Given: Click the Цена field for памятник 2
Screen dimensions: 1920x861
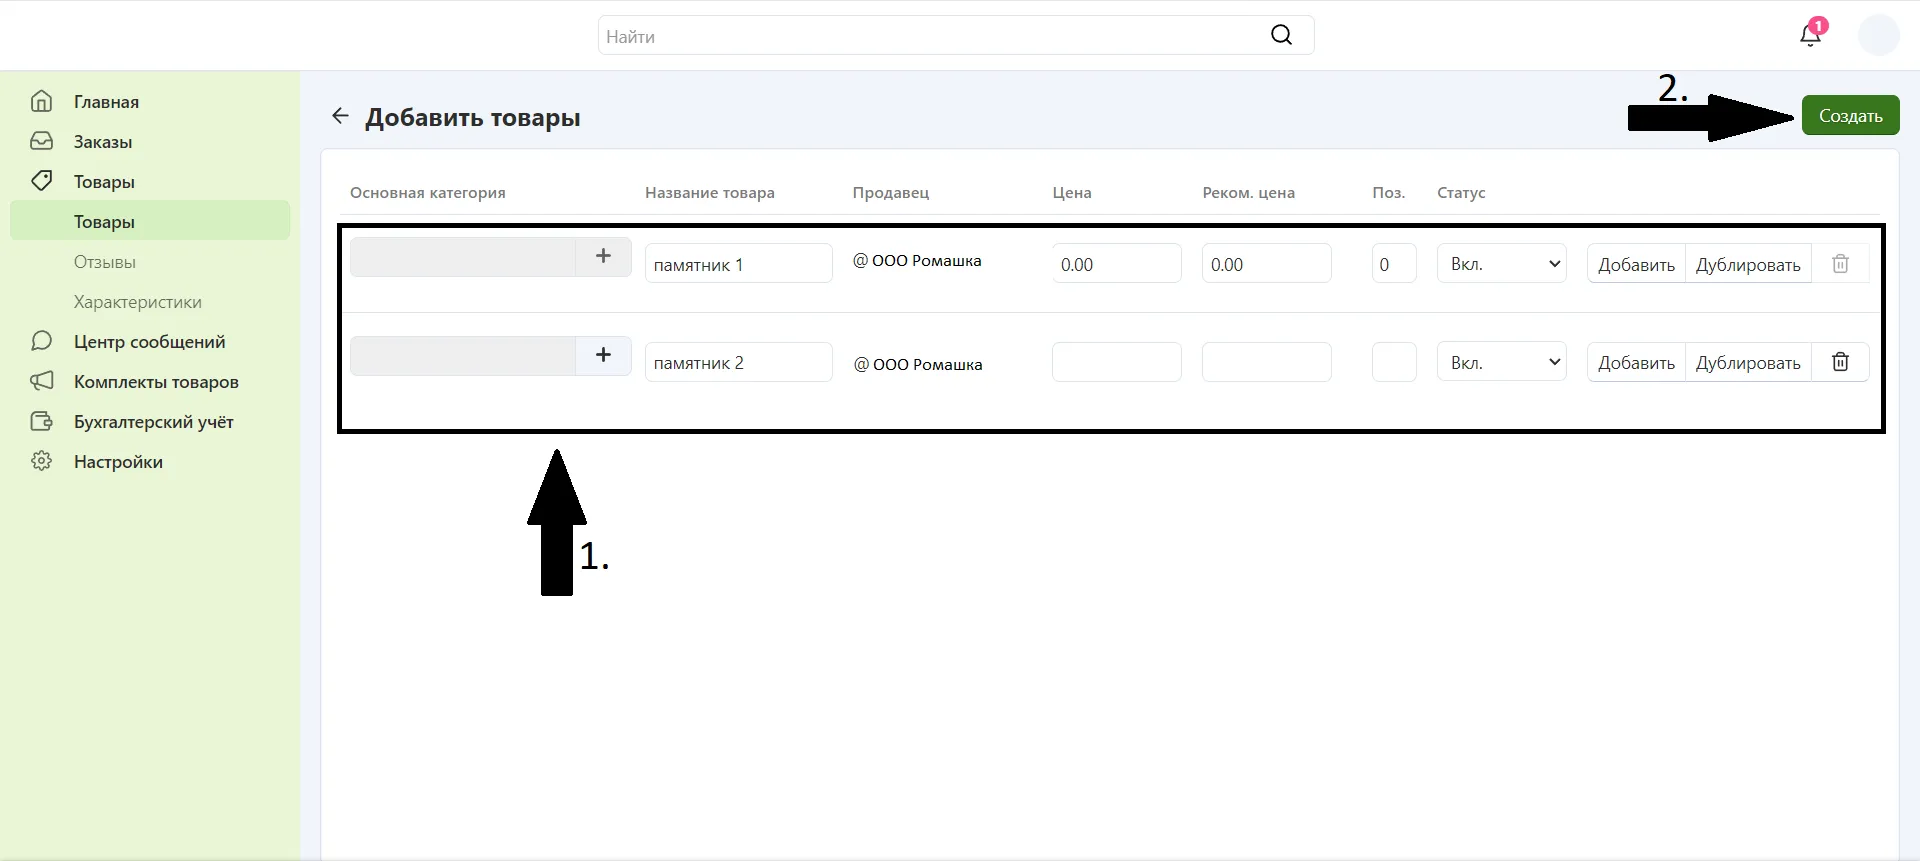Looking at the screenshot, I should coord(1116,362).
